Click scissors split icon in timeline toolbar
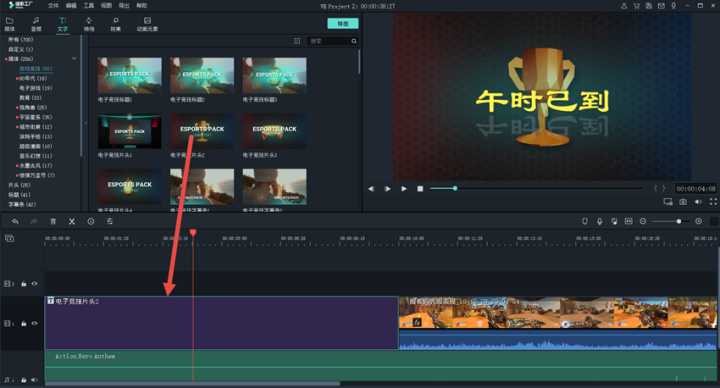 pos(72,221)
